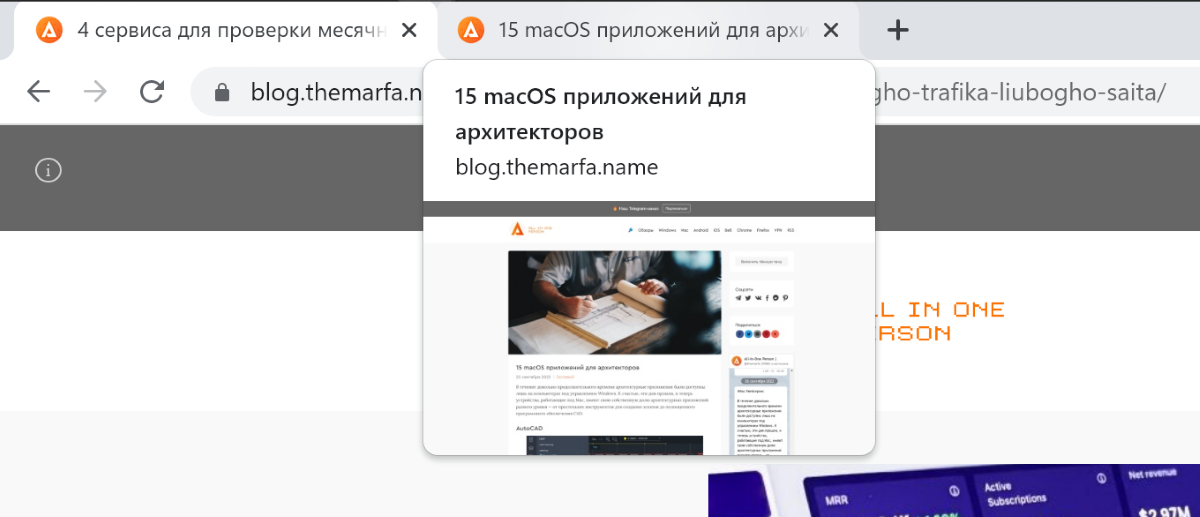Click the ALL IN ONE PERSON logo

click(x=938, y=321)
